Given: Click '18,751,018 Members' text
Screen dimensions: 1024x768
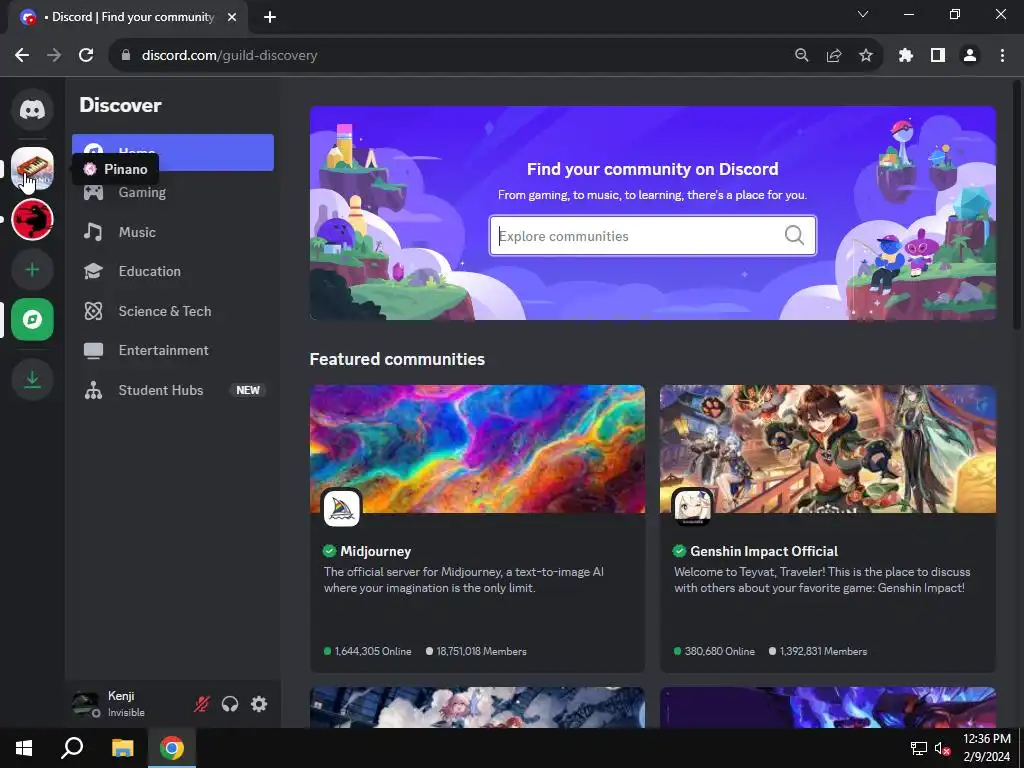Looking at the screenshot, I should click(481, 651).
